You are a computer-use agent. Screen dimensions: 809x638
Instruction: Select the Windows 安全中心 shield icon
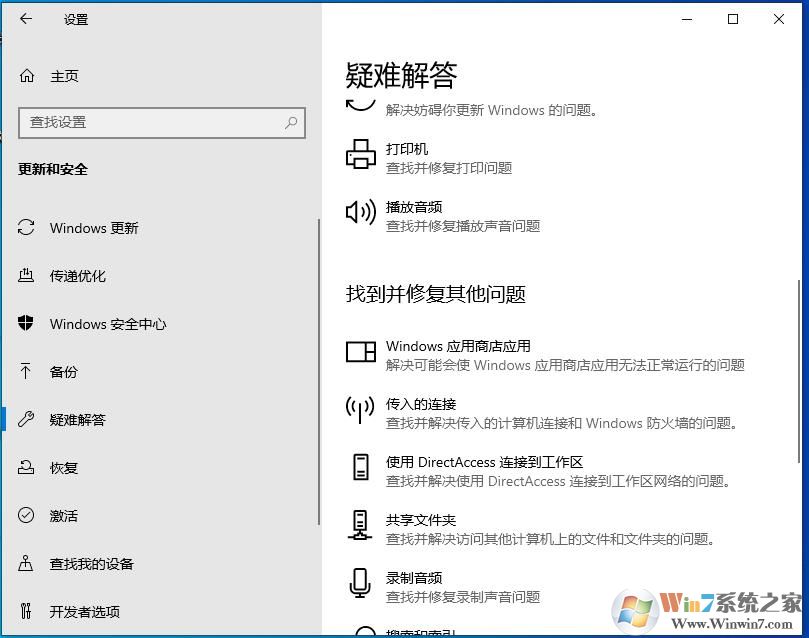(26, 323)
